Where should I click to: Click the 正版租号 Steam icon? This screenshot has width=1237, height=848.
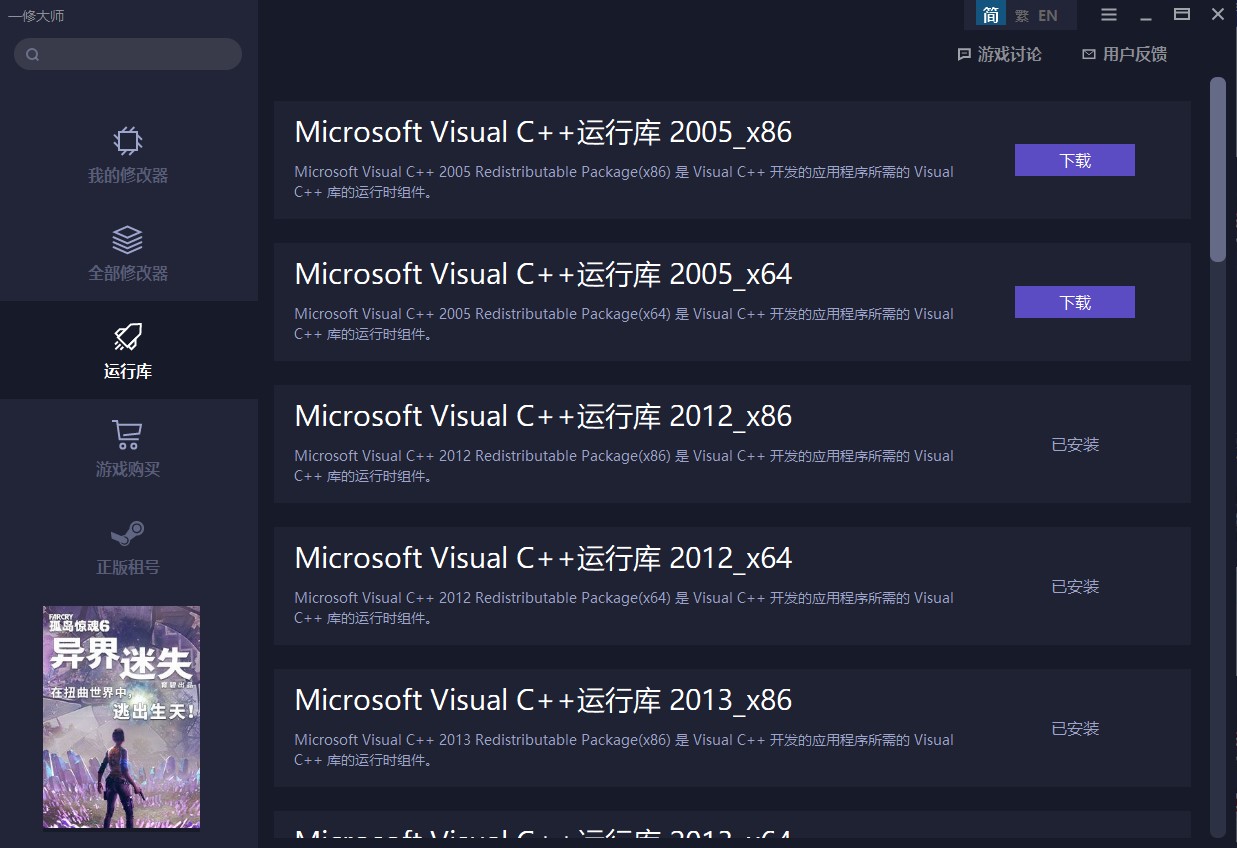(x=127, y=533)
